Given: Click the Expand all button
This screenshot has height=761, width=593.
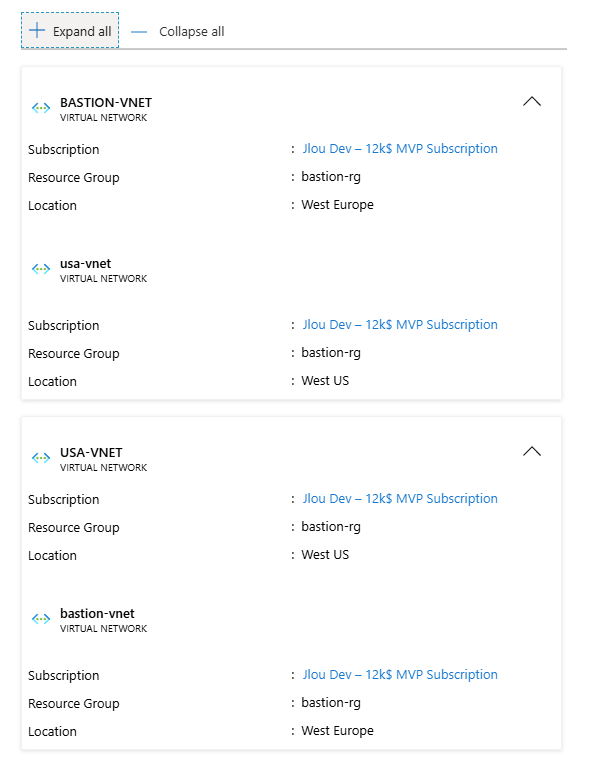Looking at the screenshot, I should (x=70, y=31).
